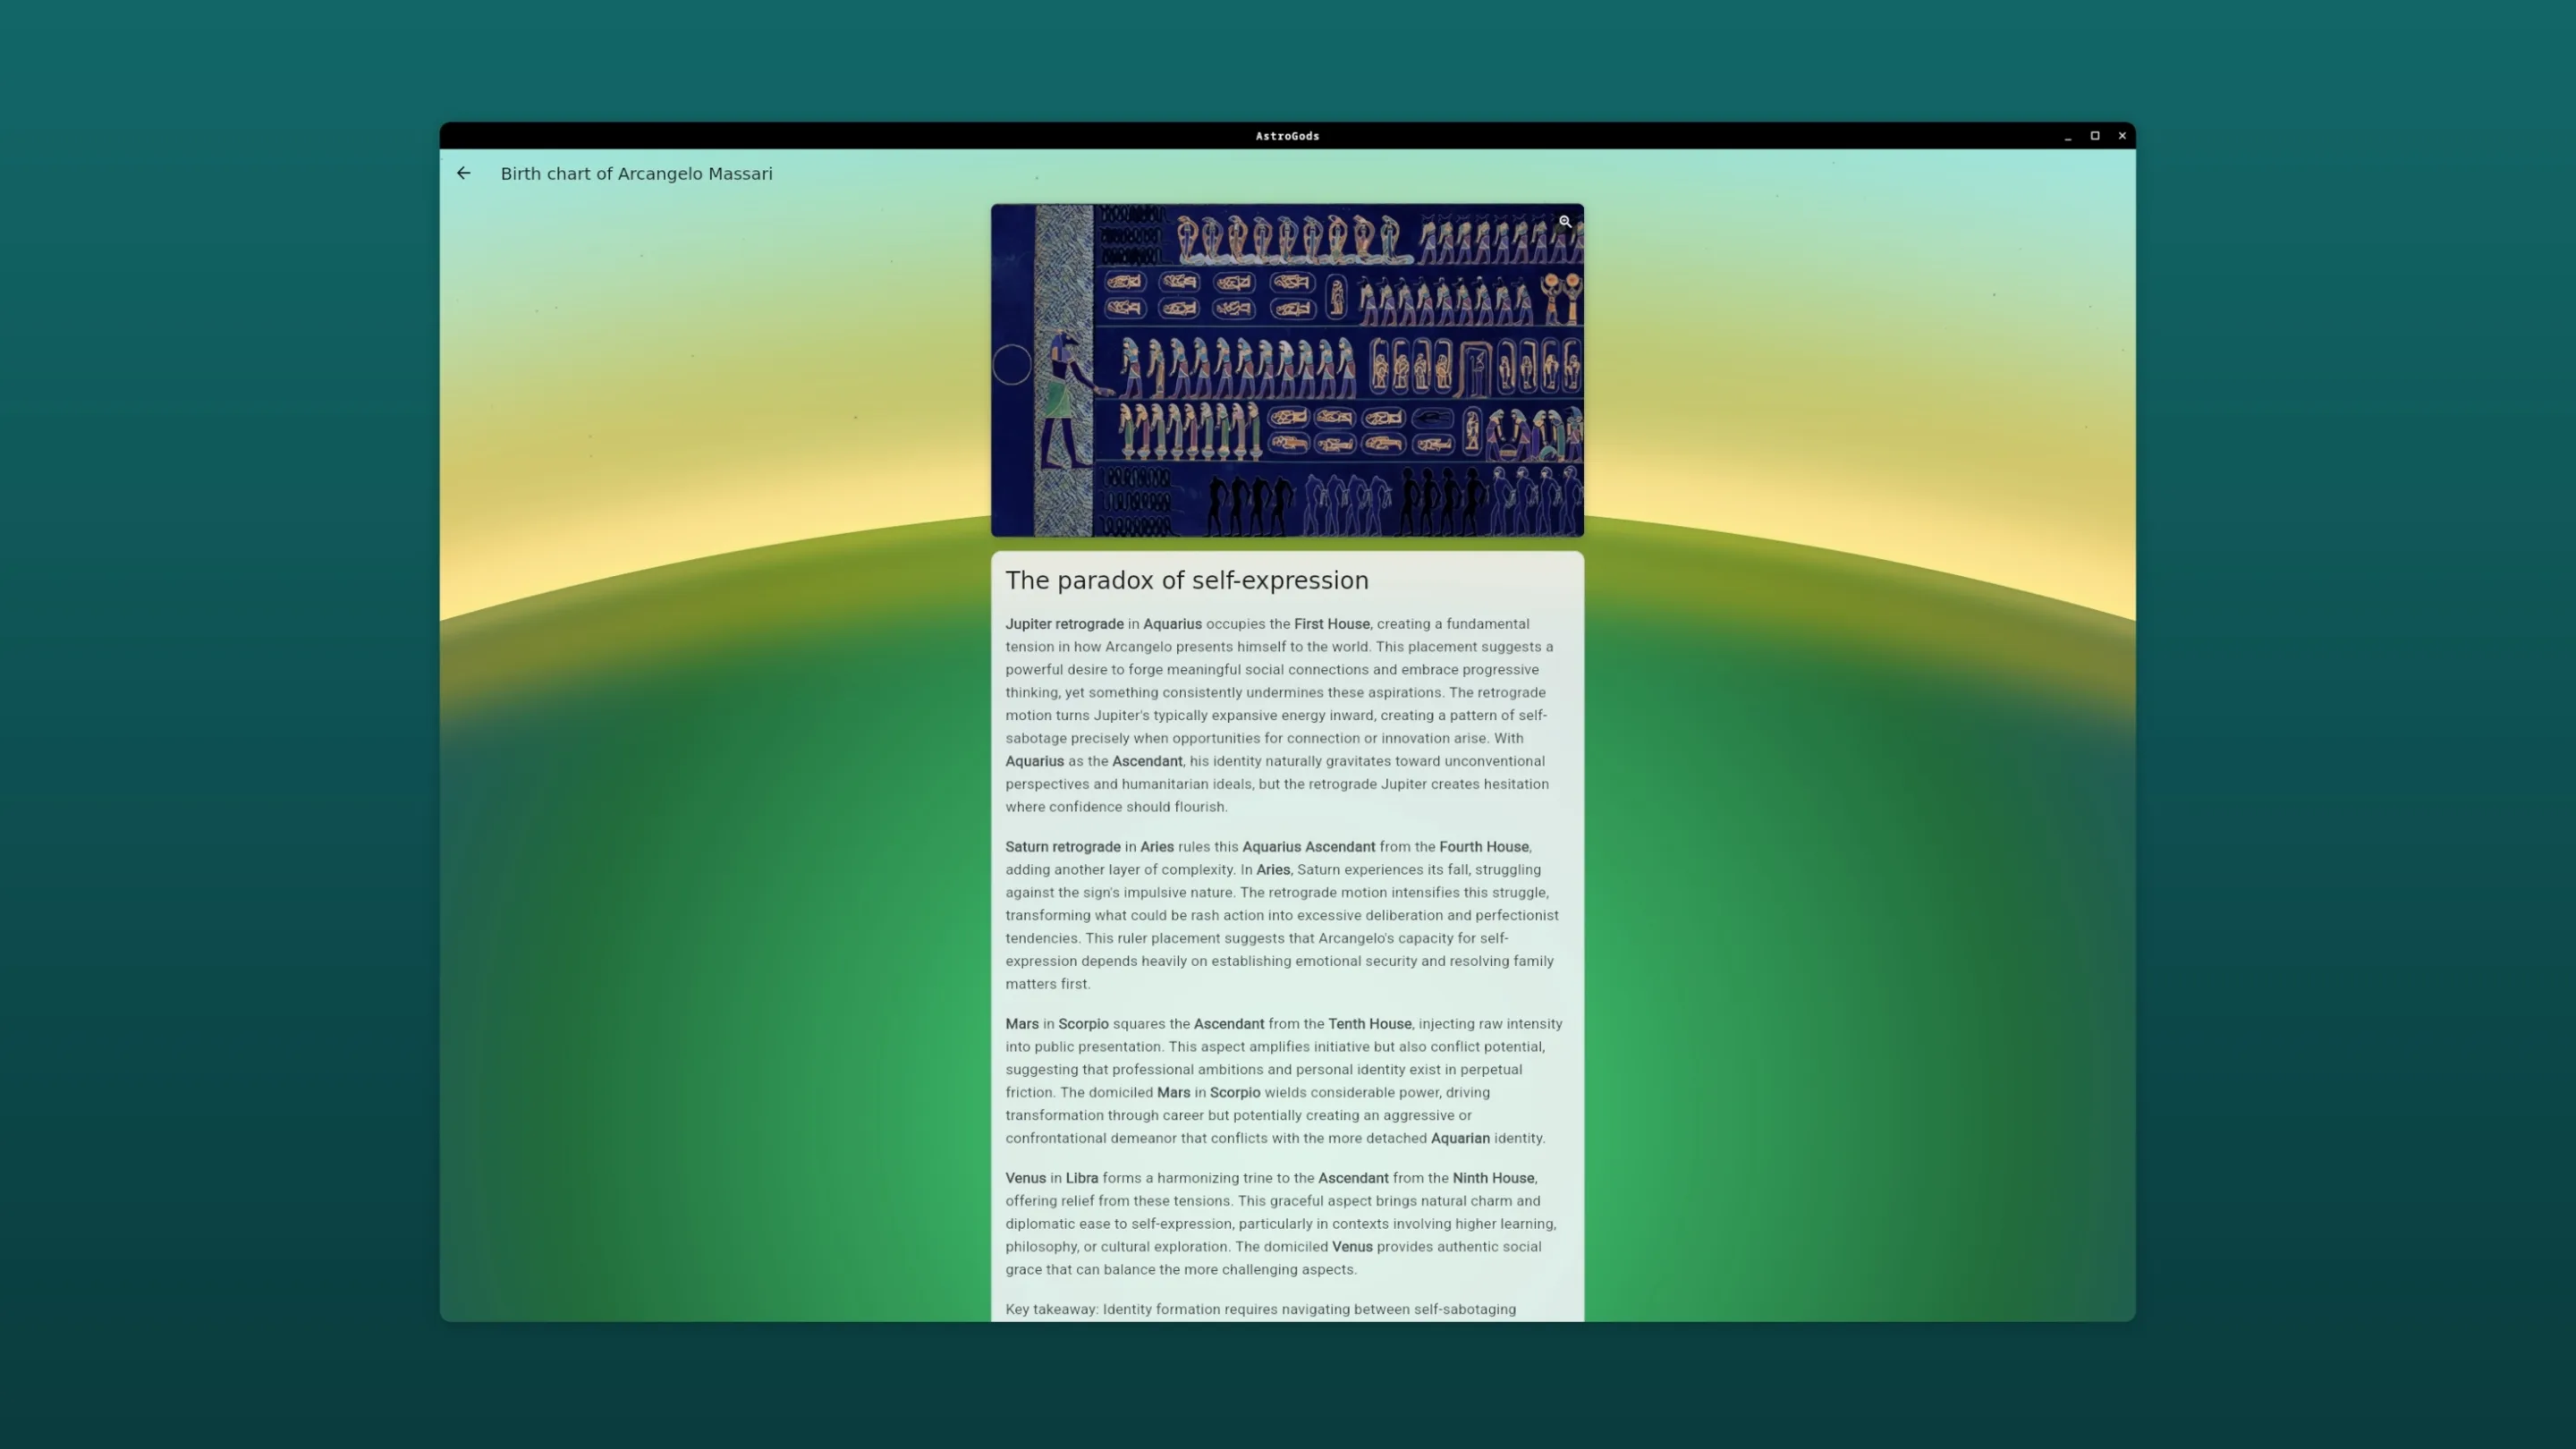Image resolution: width=2576 pixels, height=1449 pixels.
Task: Click the title 'Birth chart of Arcangelo Massari'
Action: point(636,173)
